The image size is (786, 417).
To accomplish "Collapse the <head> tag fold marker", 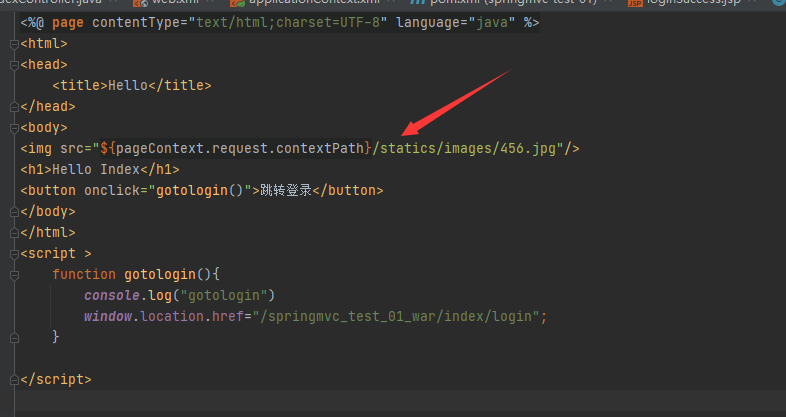I will 14,65.
